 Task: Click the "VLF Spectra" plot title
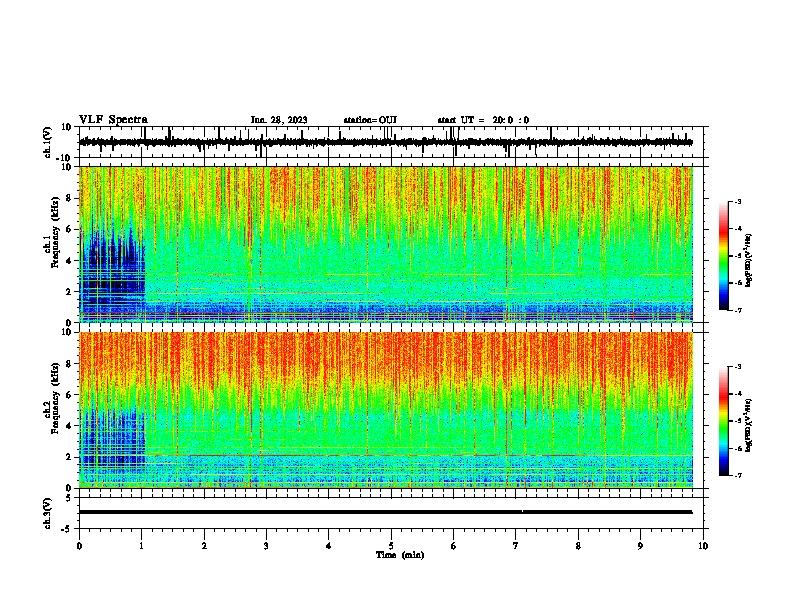[x=113, y=120]
